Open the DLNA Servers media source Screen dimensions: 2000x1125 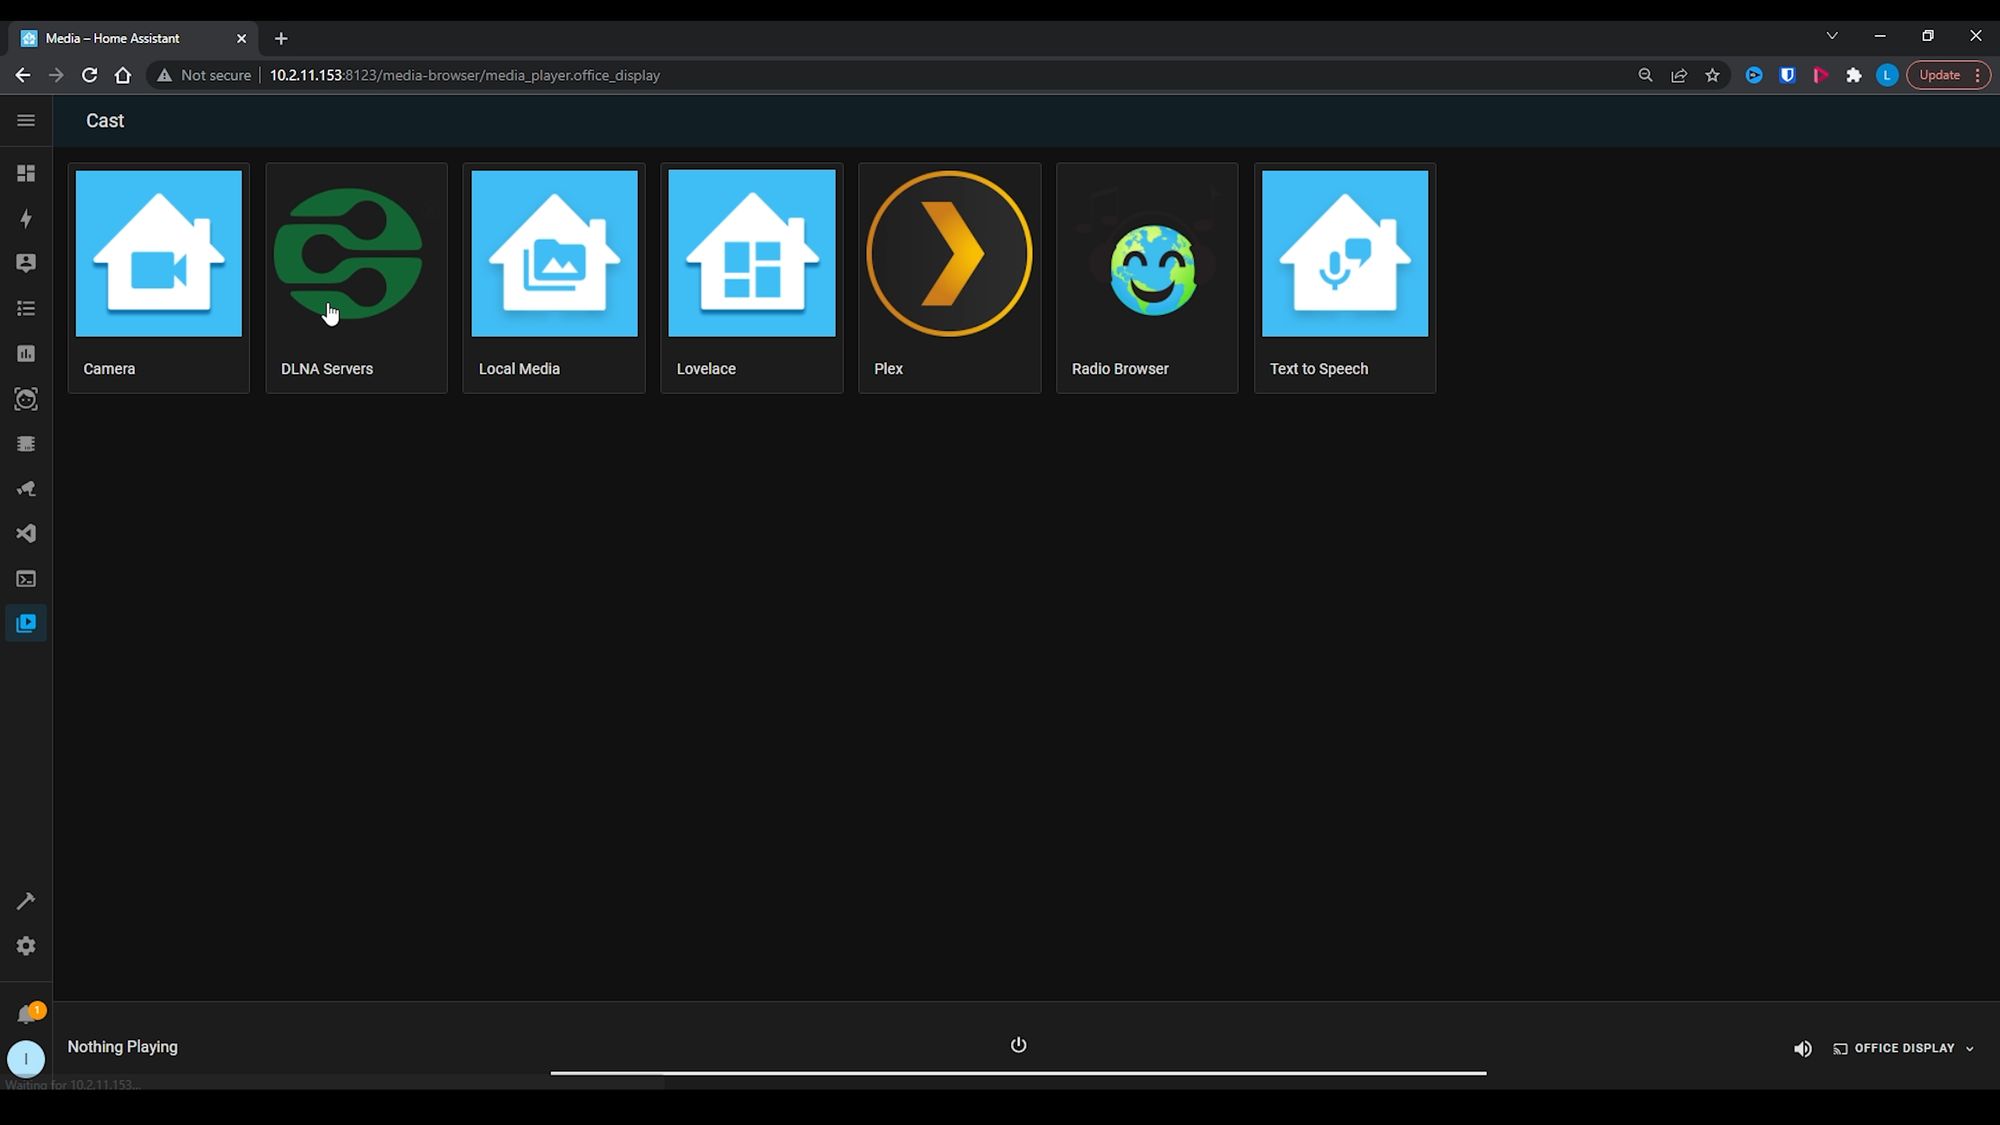356,278
